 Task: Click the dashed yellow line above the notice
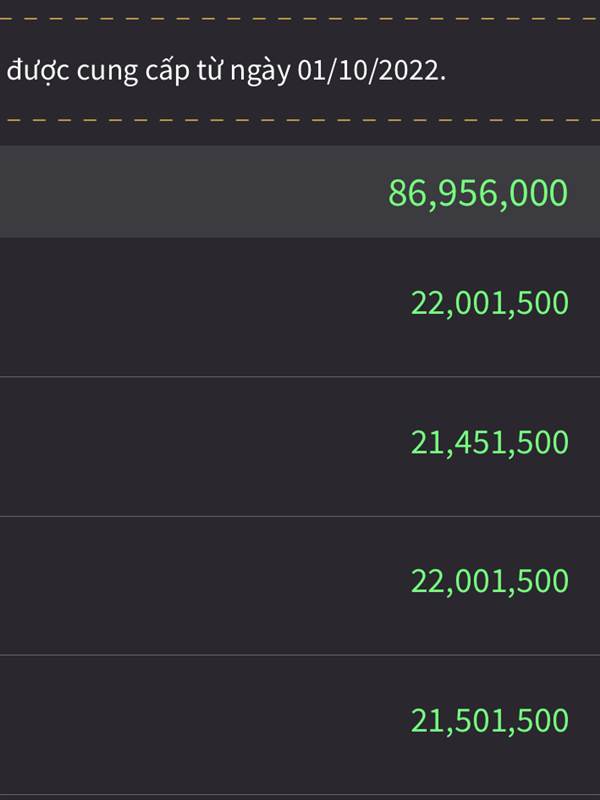click(300, 19)
